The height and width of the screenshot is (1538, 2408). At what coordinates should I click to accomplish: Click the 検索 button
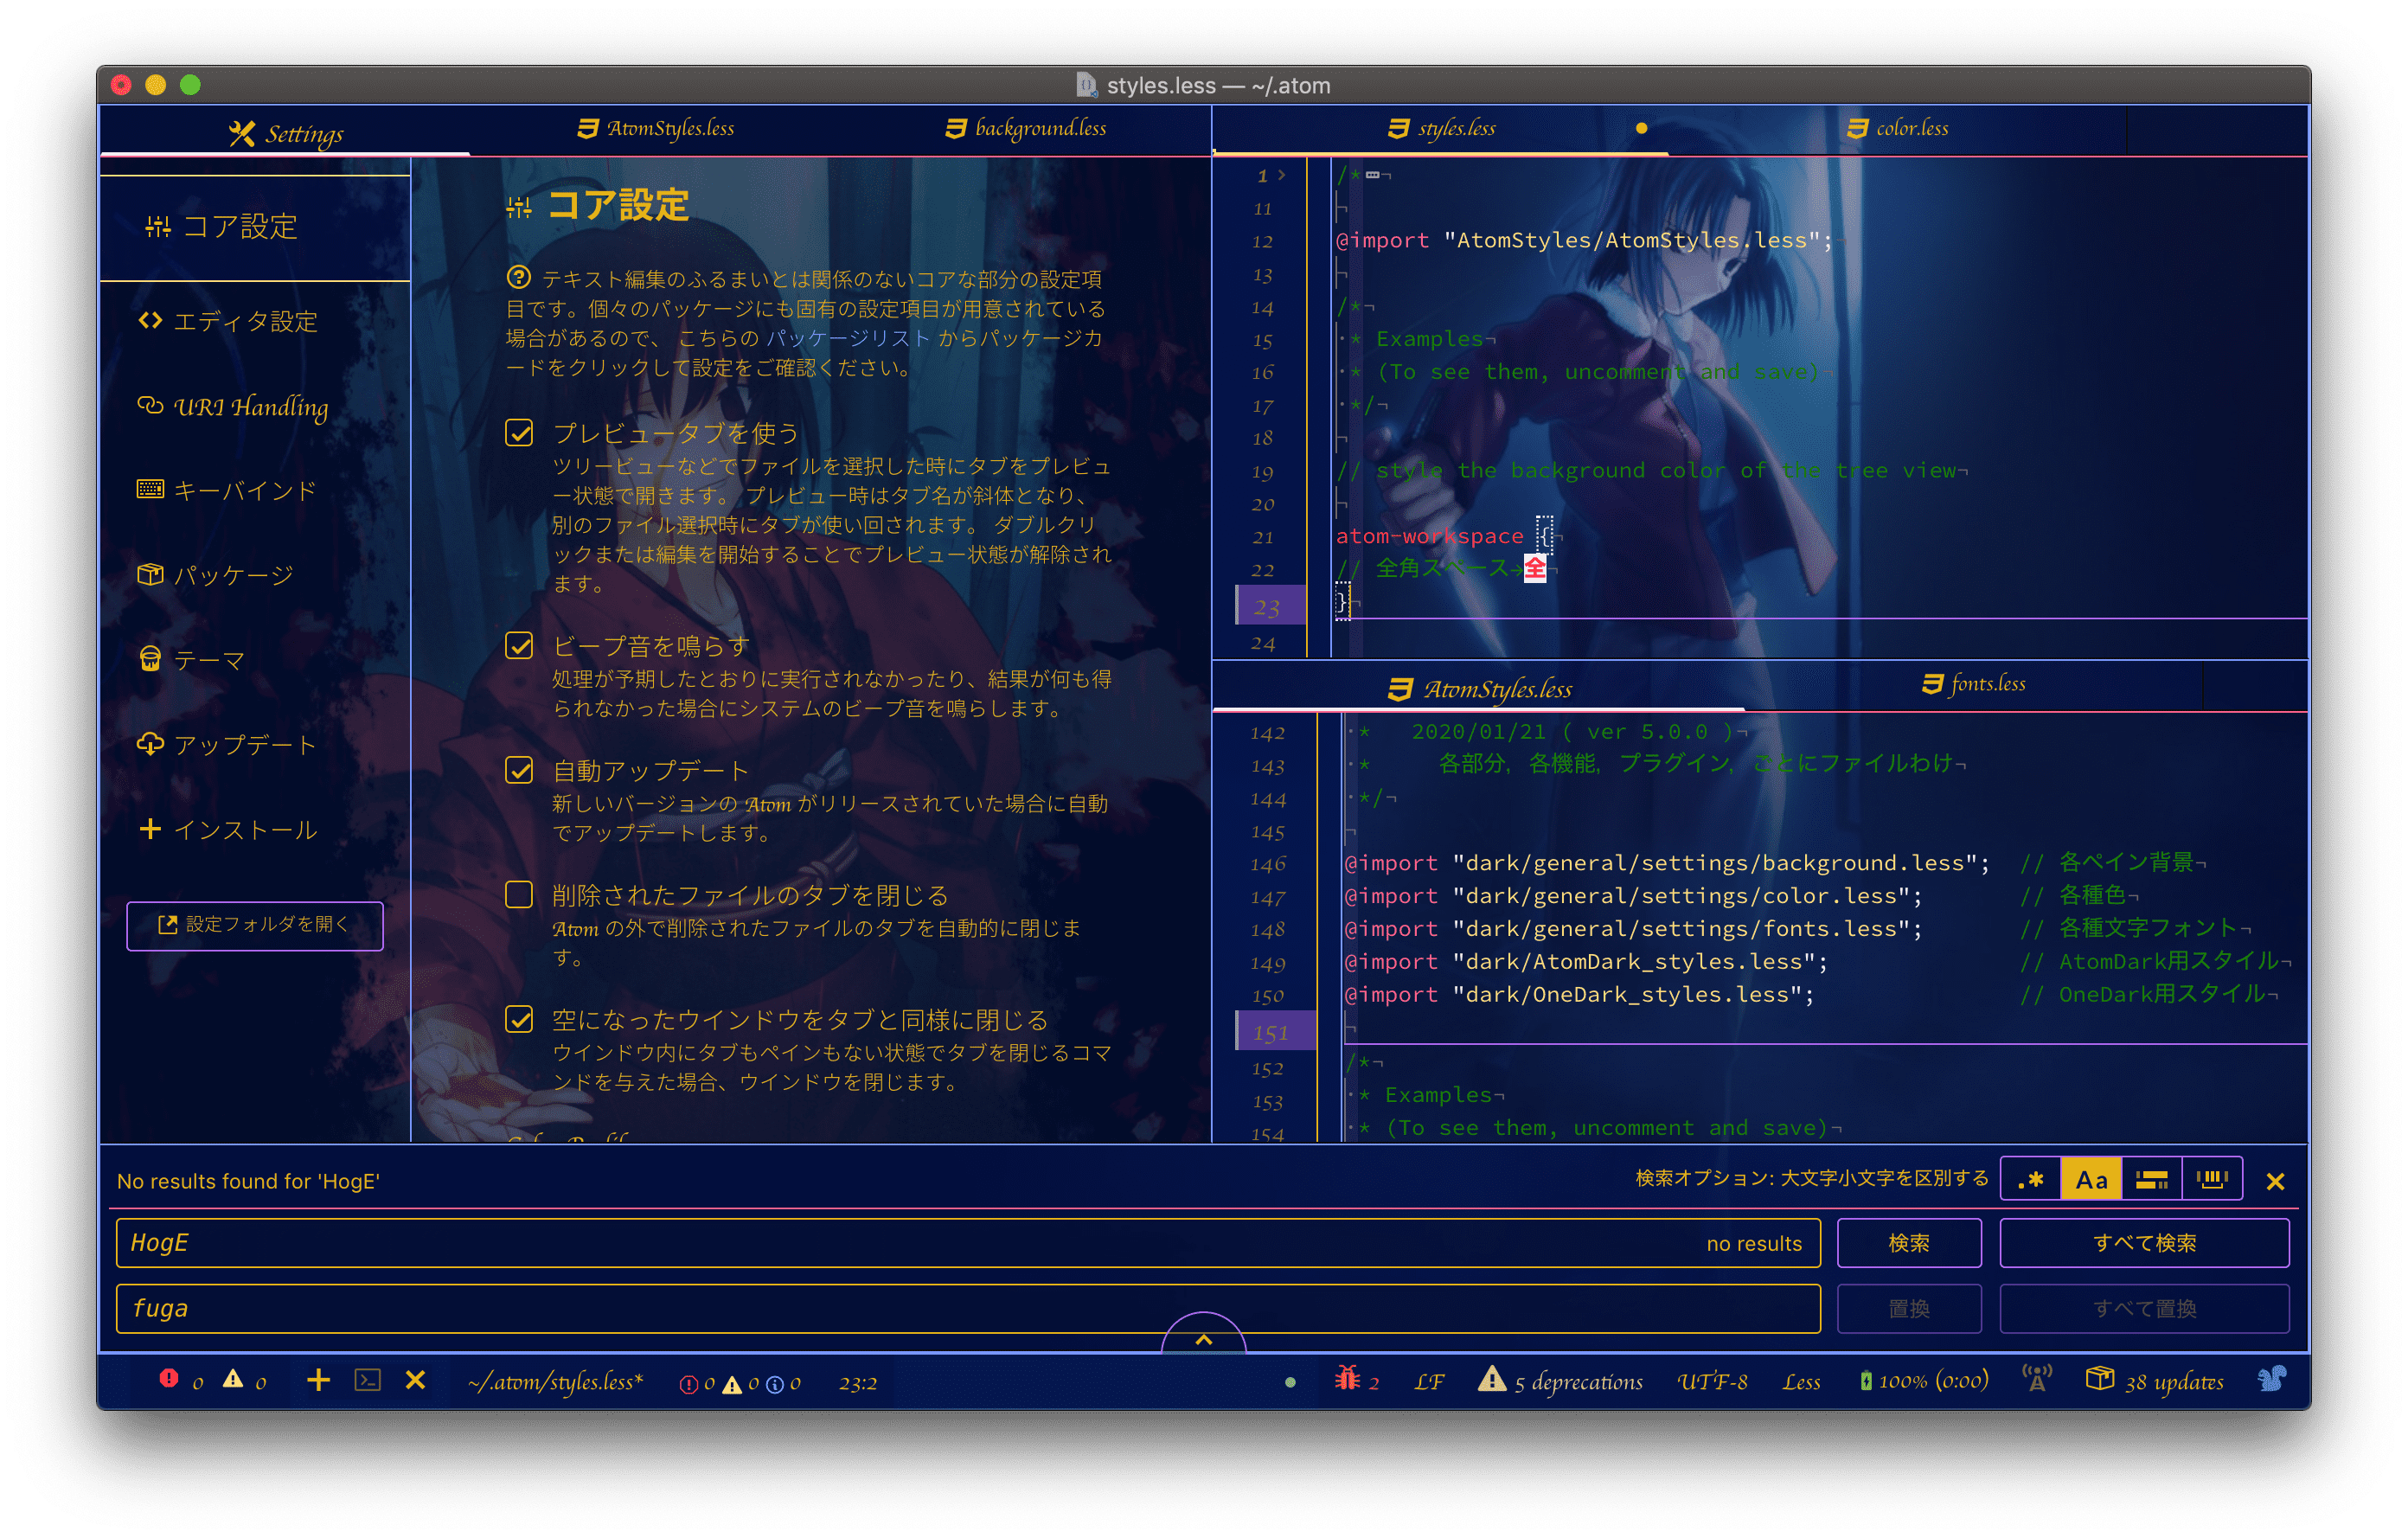tap(1909, 1243)
